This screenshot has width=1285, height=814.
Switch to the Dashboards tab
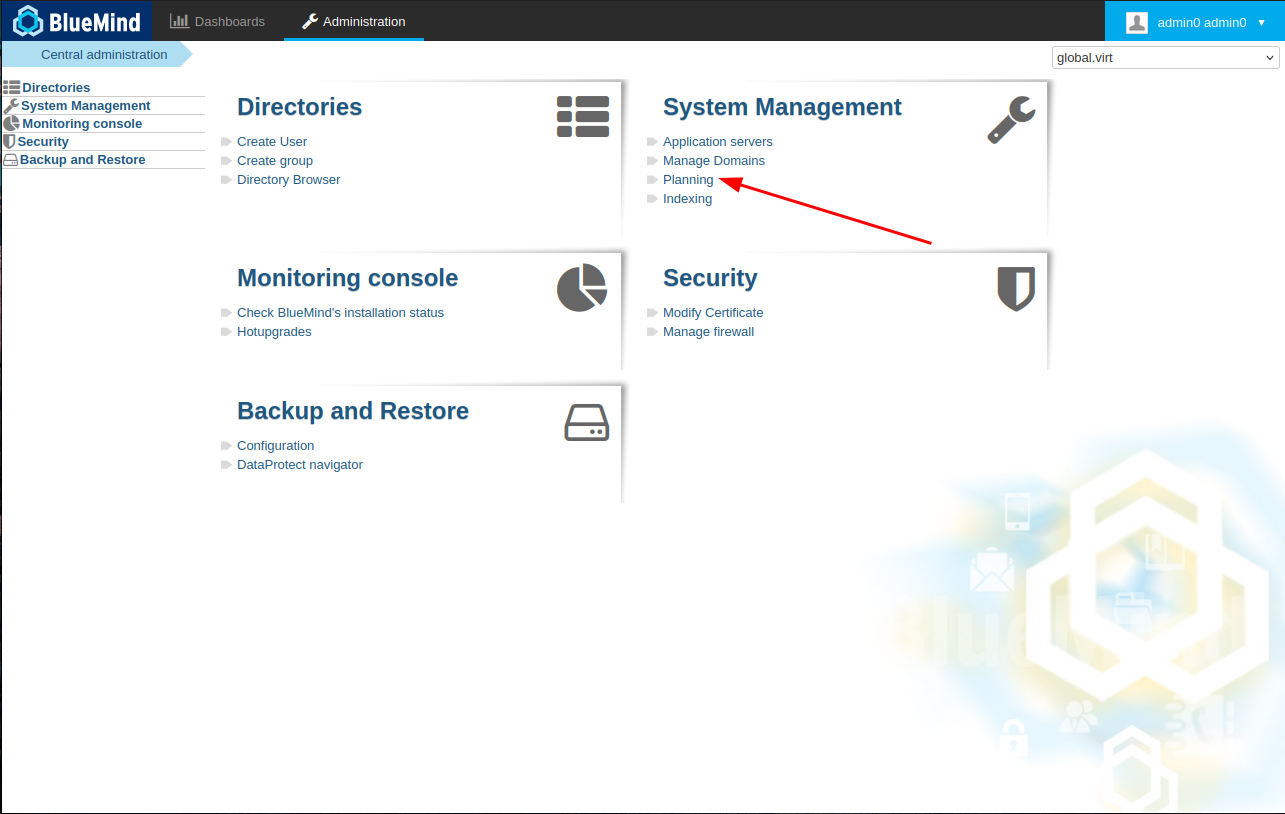click(218, 21)
